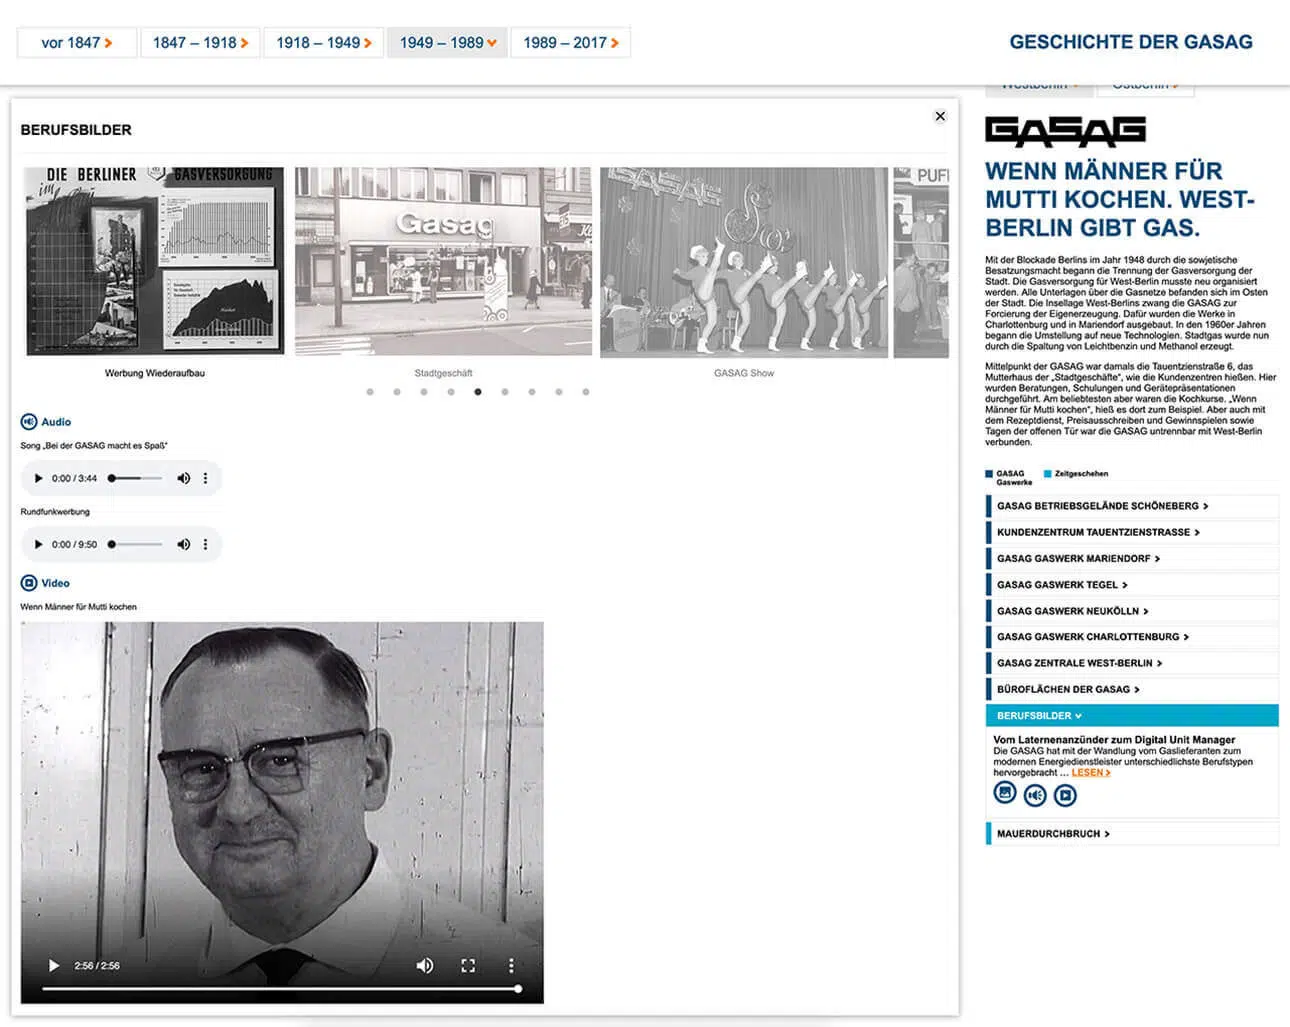Select the seventh carousel dot
1290x1027 pixels.
coord(532,392)
